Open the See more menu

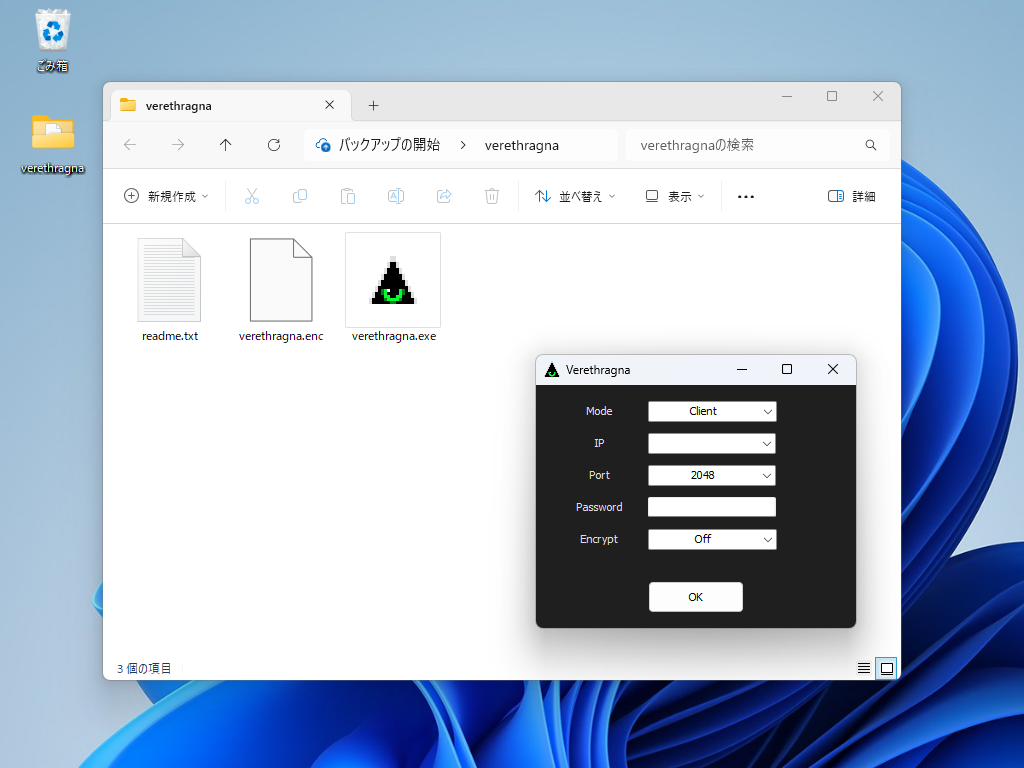tap(745, 196)
